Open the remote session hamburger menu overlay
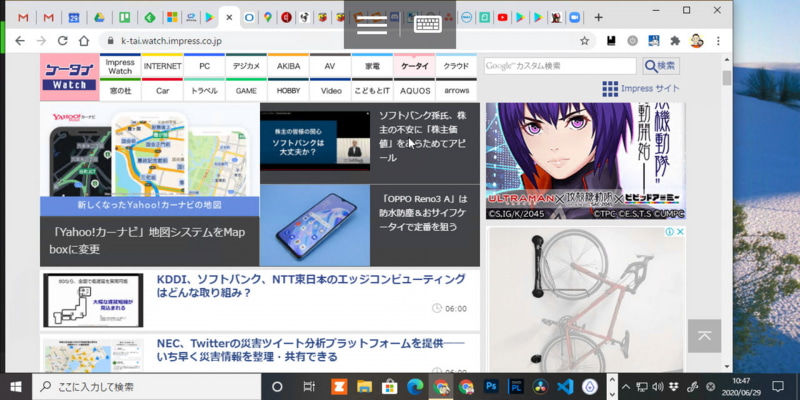This screenshot has width=800, height=400. 372,24
